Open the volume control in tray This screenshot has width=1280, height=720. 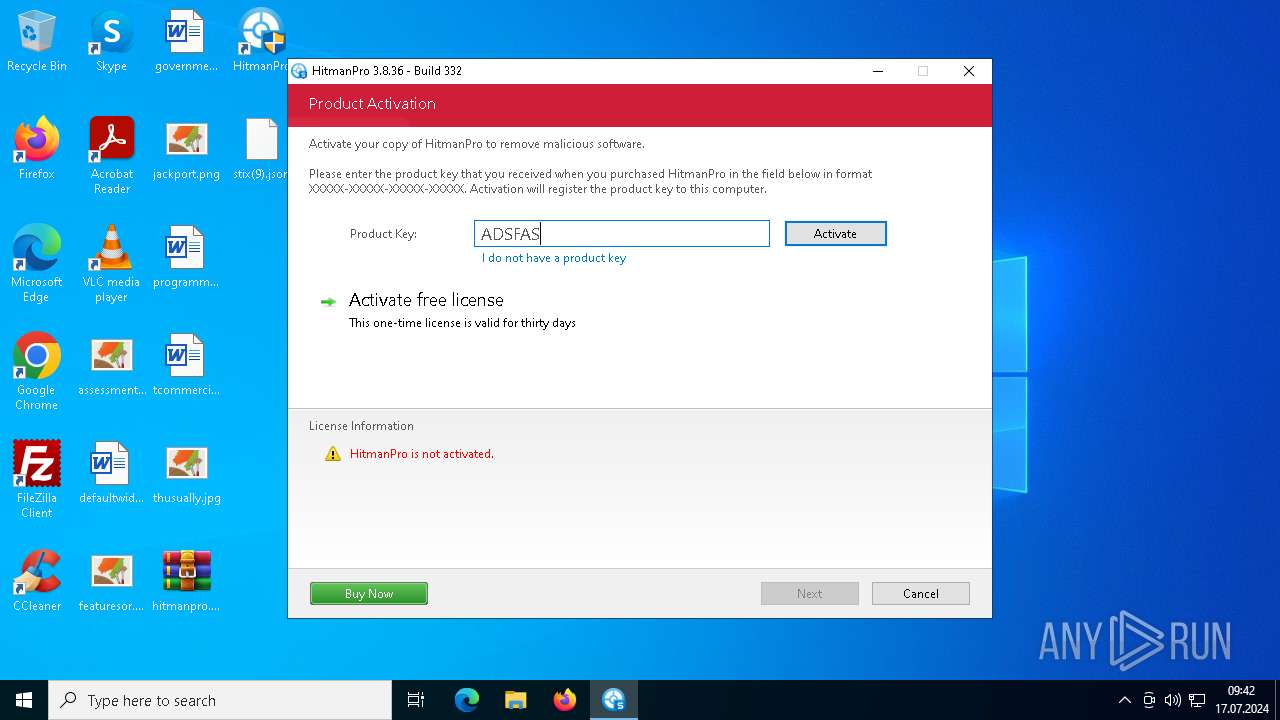tap(1173, 700)
